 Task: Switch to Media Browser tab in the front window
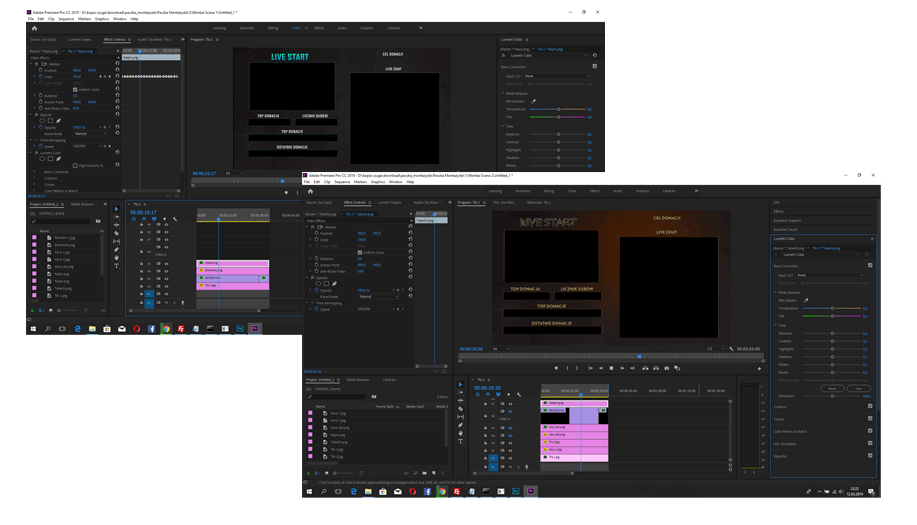pyautogui.click(x=357, y=380)
